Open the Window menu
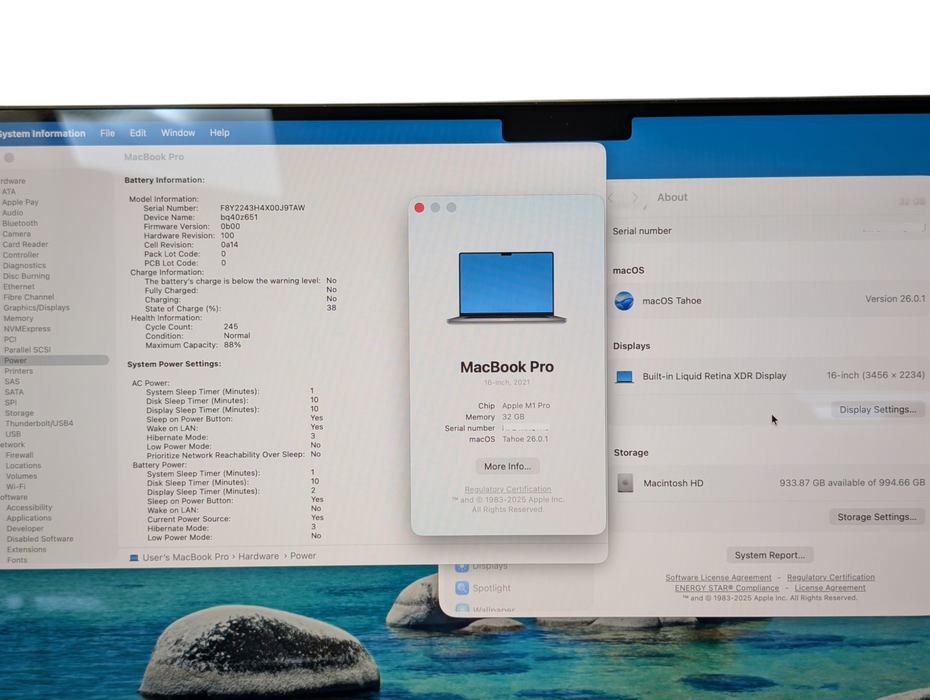930x700 pixels. pyautogui.click(x=178, y=133)
